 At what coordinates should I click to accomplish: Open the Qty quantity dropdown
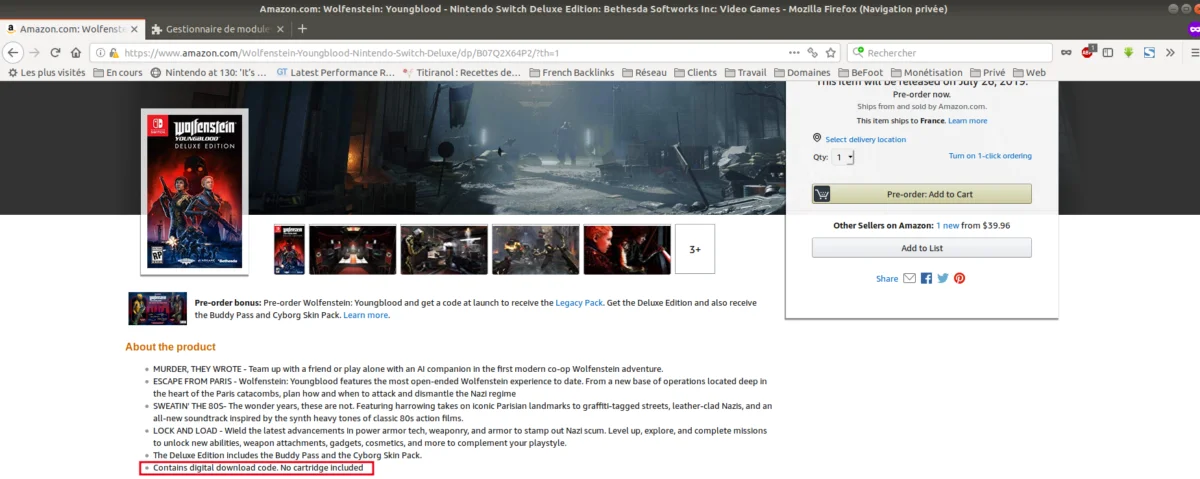pyautogui.click(x=844, y=157)
